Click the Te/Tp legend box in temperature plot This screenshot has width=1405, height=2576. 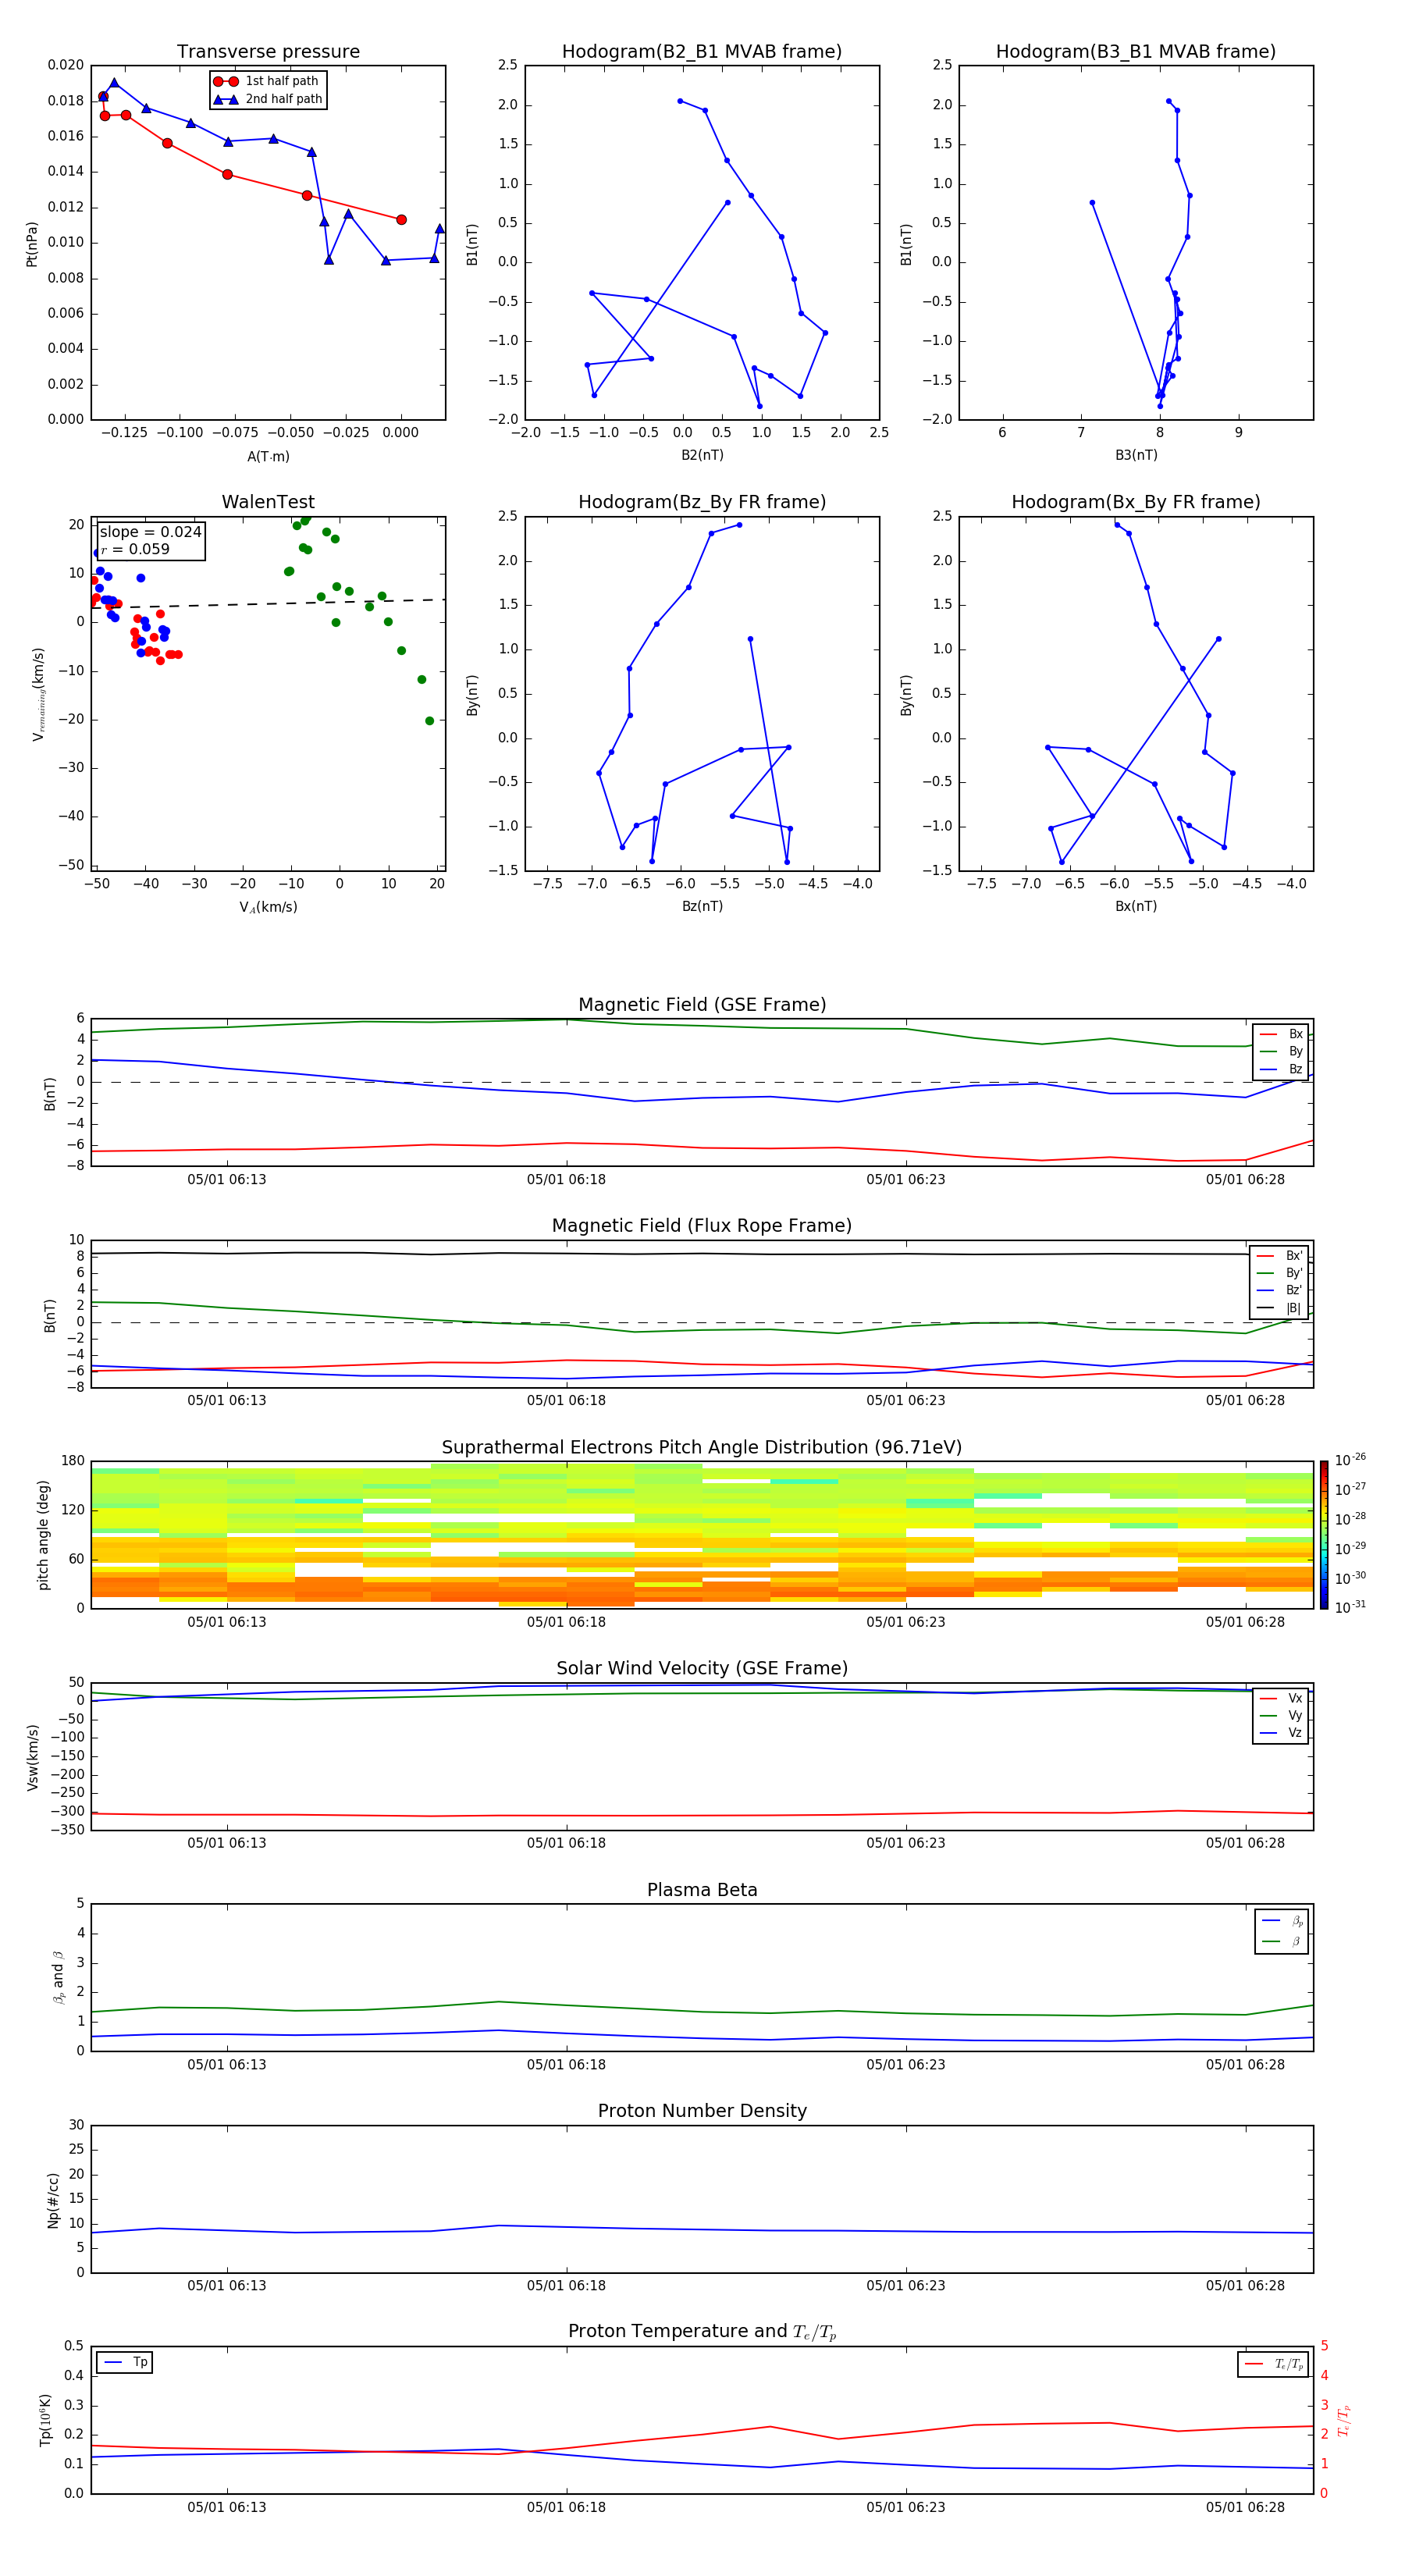coord(1273,2364)
